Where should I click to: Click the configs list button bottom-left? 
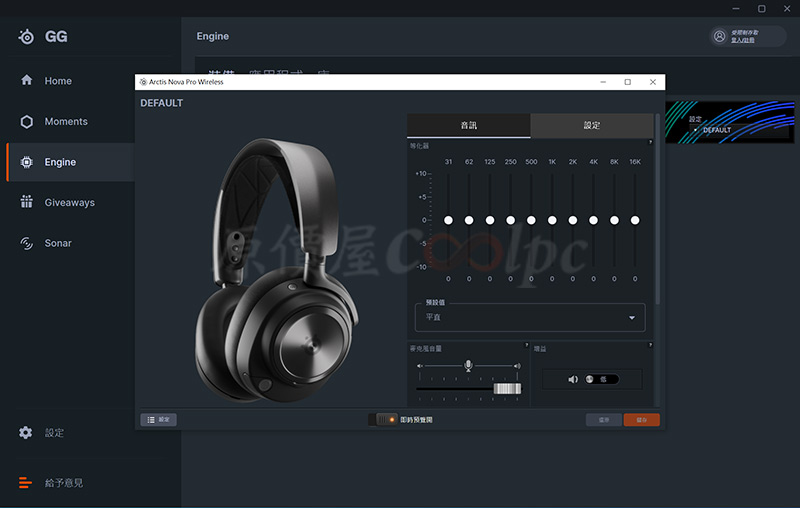pyautogui.click(x=159, y=420)
